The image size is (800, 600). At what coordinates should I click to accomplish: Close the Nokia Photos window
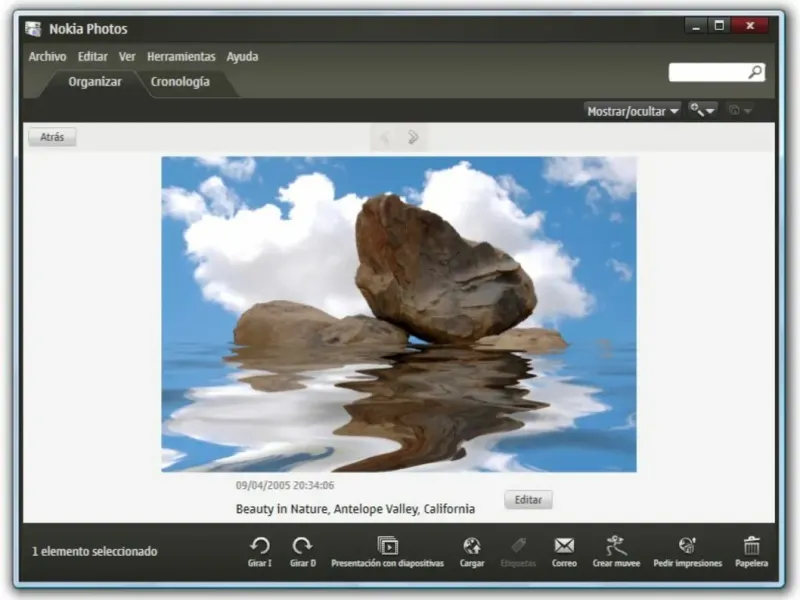[x=749, y=26]
